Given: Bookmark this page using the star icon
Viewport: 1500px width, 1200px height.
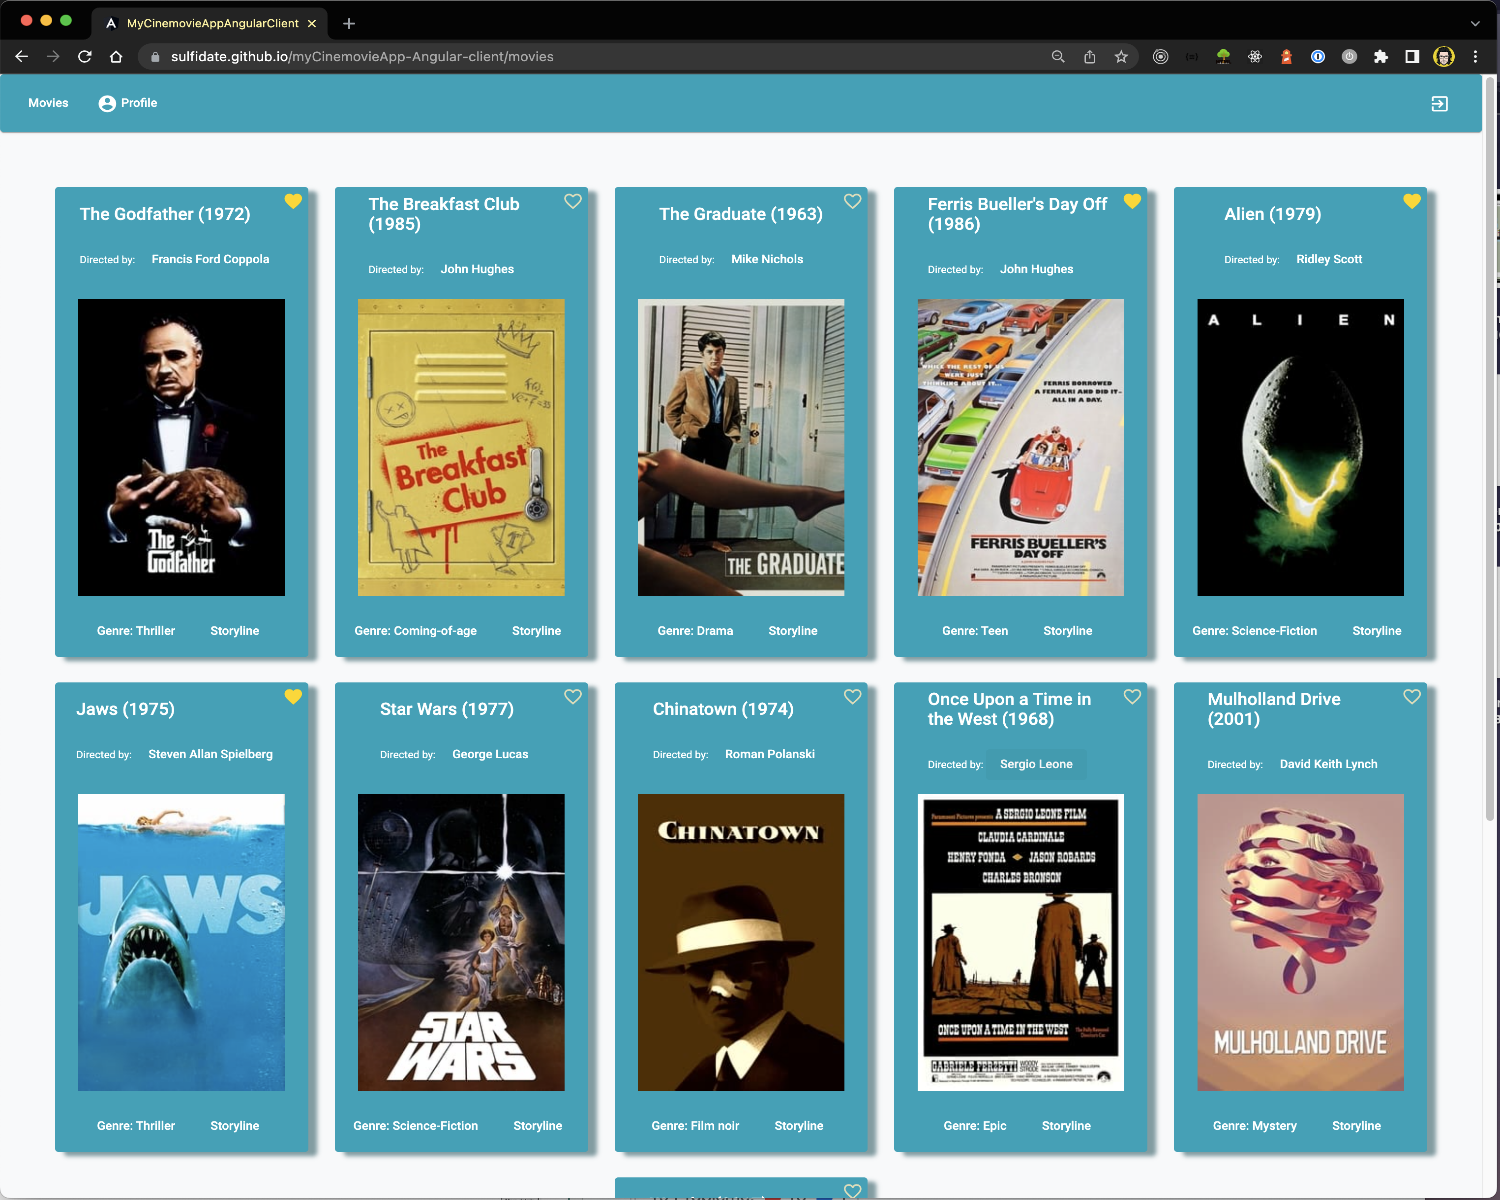Looking at the screenshot, I should tap(1121, 57).
